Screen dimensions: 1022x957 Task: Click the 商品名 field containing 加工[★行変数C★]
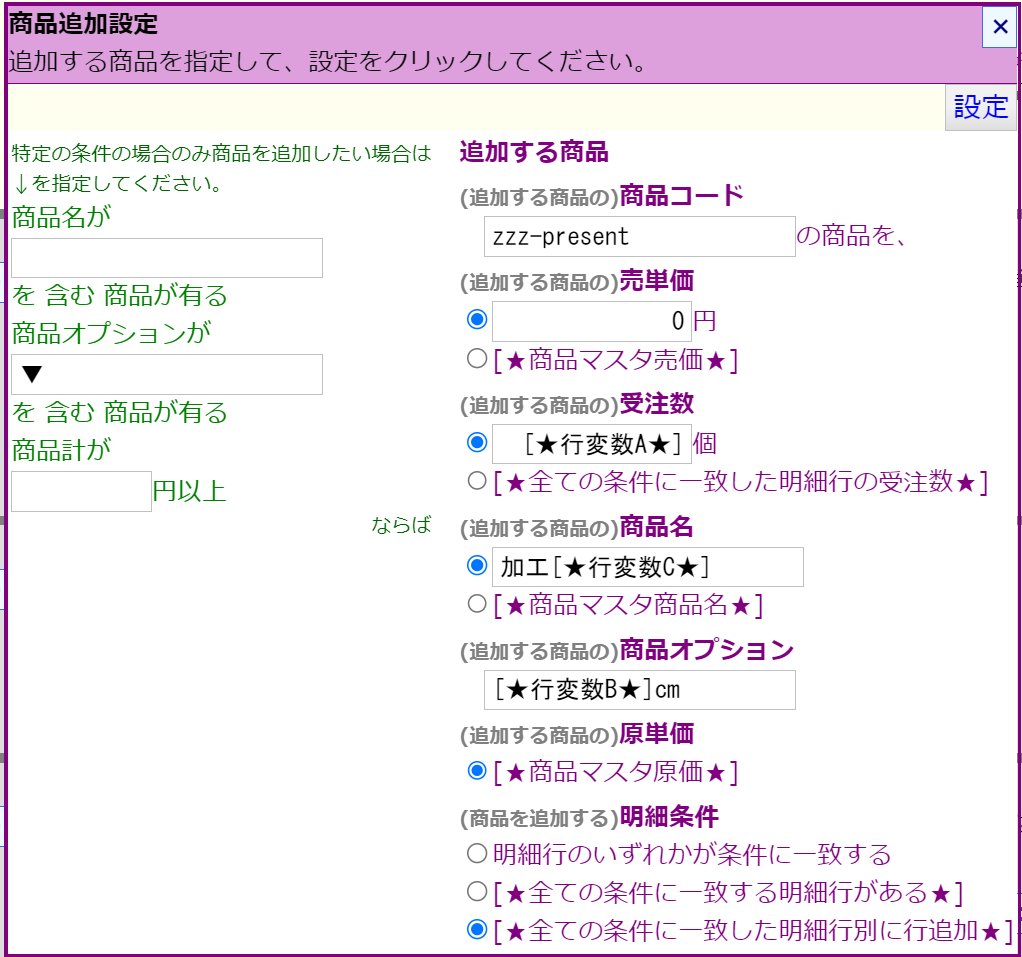click(647, 567)
